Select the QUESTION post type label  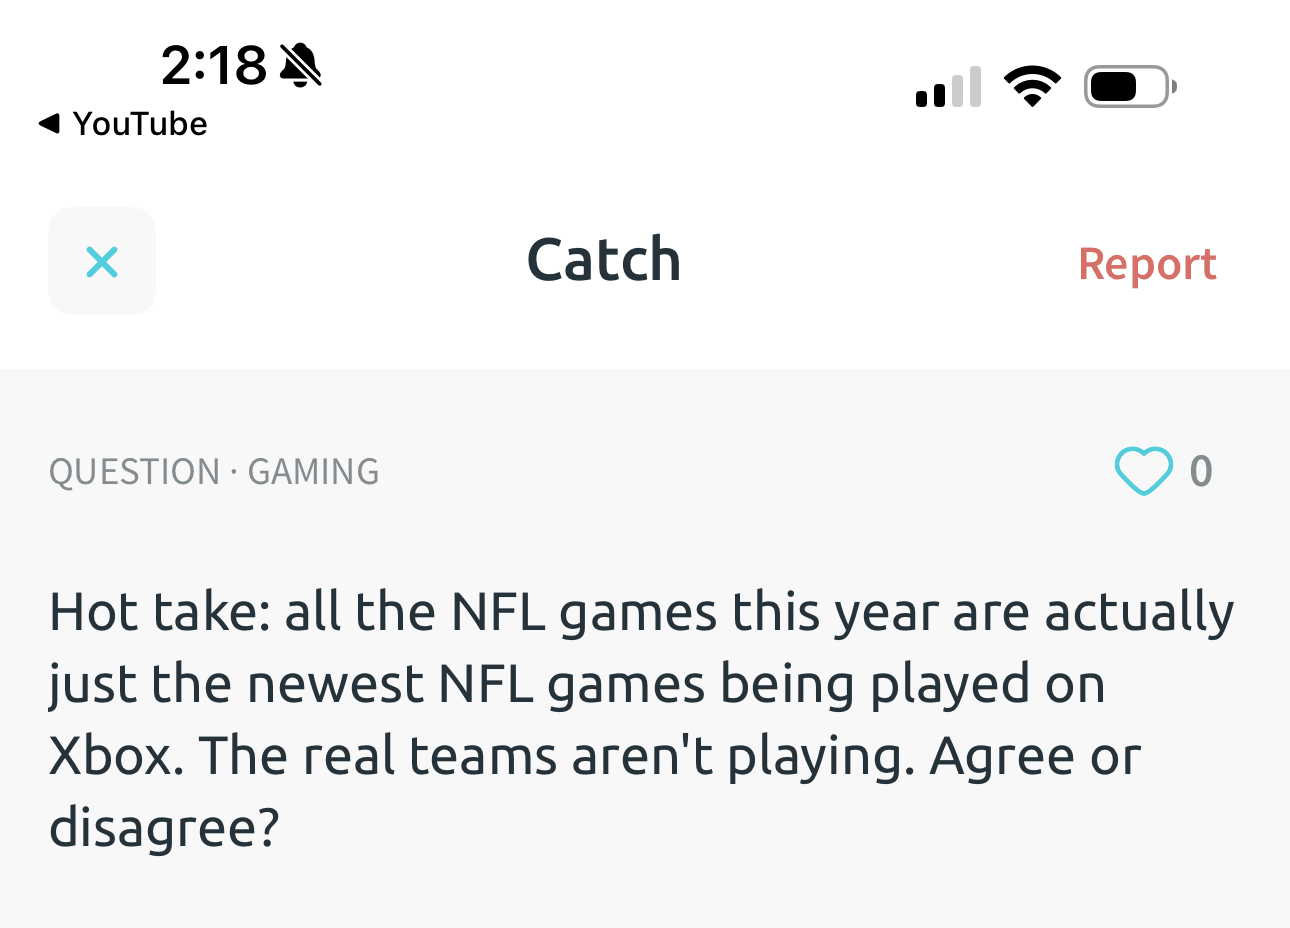(x=134, y=472)
